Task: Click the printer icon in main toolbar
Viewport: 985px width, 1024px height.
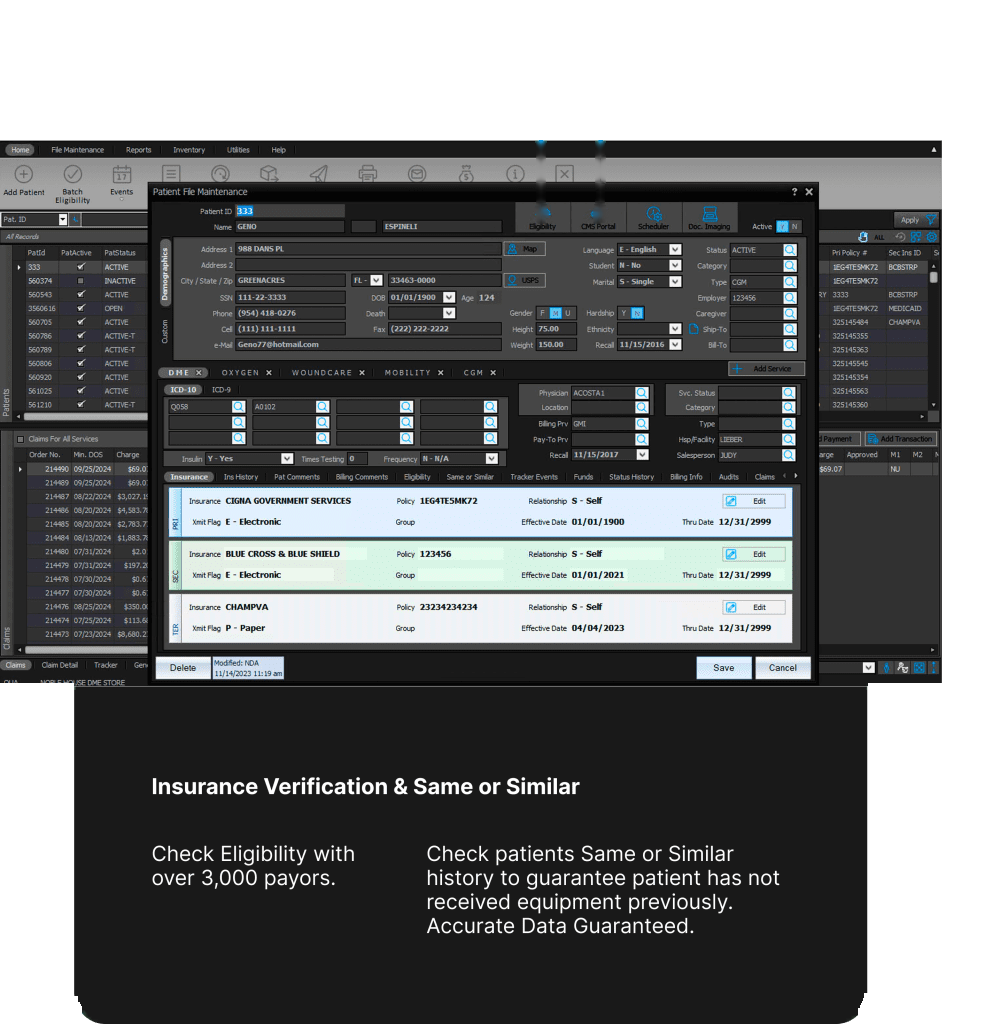Action: point(368,173)
